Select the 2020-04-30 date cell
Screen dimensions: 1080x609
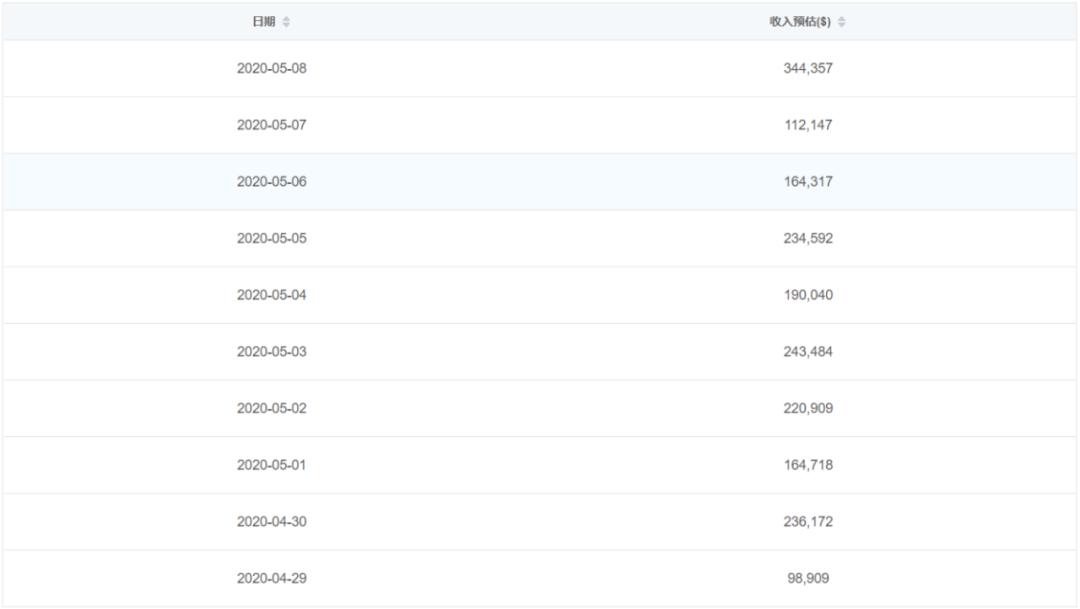(x=271, y=522)
